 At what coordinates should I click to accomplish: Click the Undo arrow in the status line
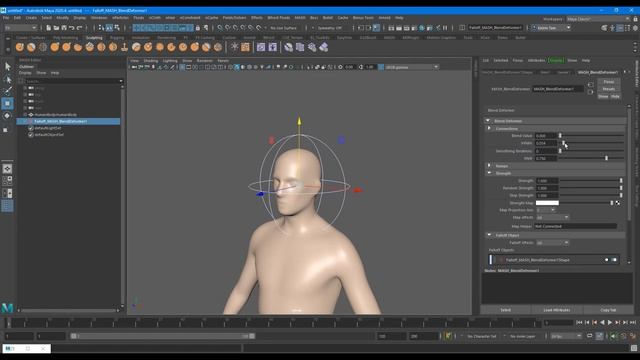coord(72,28)
